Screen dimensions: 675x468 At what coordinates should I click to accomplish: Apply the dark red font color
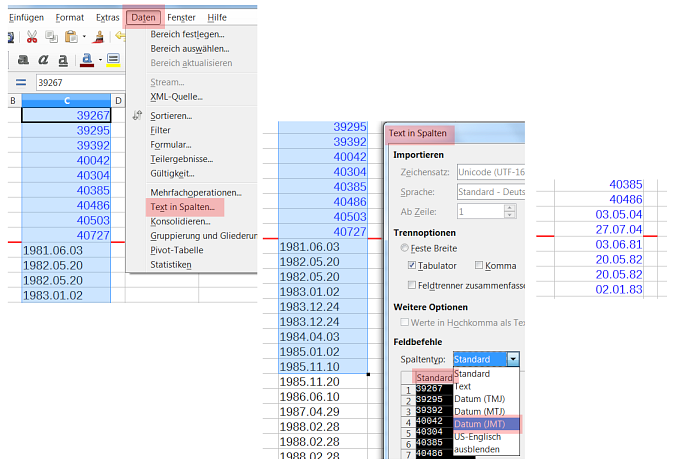pos(87,60)
